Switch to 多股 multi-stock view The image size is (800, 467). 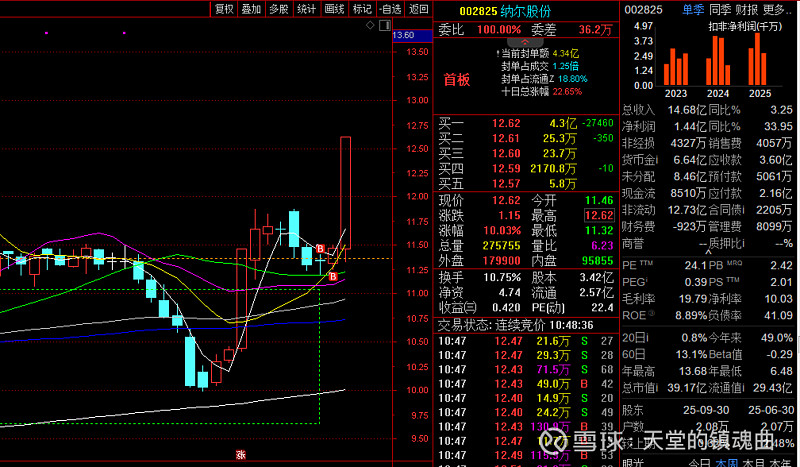(279, 9)
